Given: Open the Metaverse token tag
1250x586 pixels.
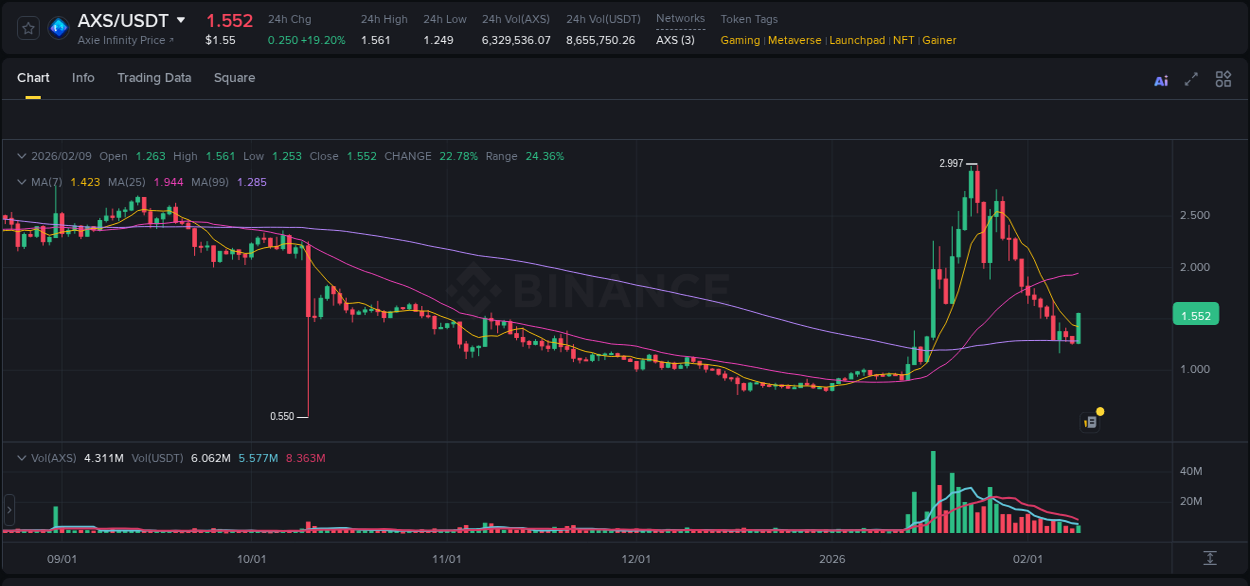Looking at the screenshot, I should coord(794,40).
